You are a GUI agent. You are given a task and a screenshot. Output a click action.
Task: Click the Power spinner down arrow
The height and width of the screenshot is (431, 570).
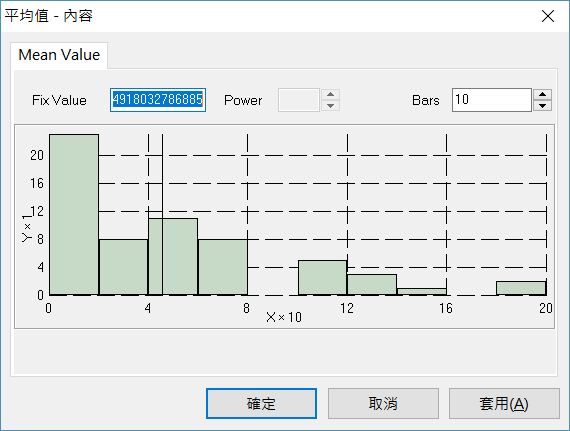pos(330,106)
